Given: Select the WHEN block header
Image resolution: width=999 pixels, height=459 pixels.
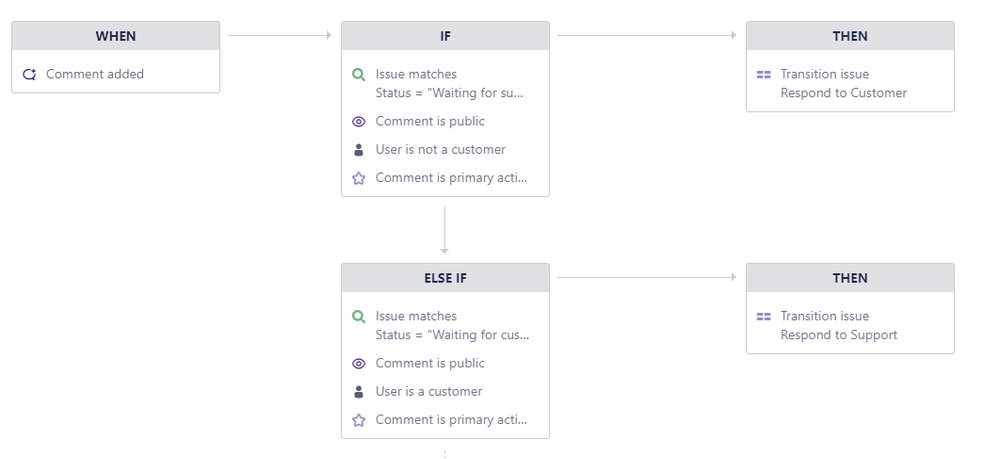Looking at the screenshot, I should point(115,36).
